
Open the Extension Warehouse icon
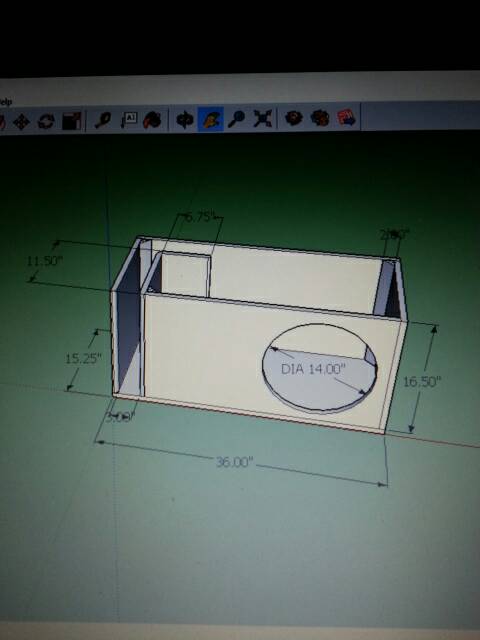320,118
